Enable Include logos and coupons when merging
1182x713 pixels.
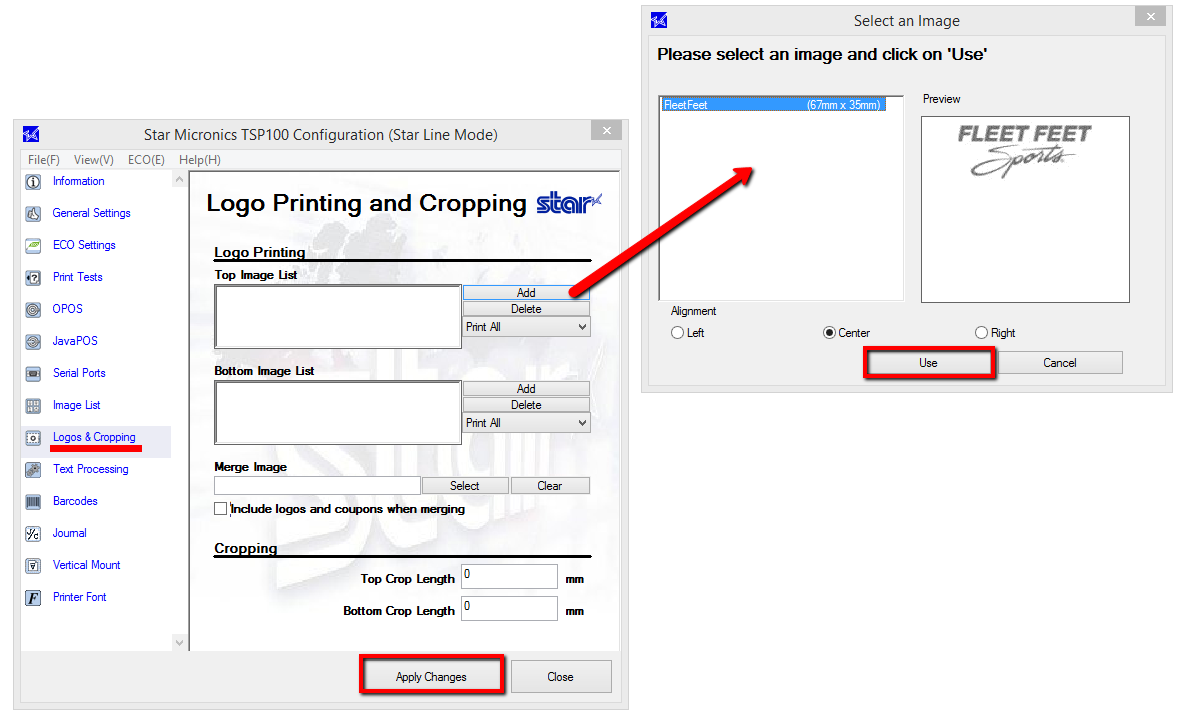point(221,509)
